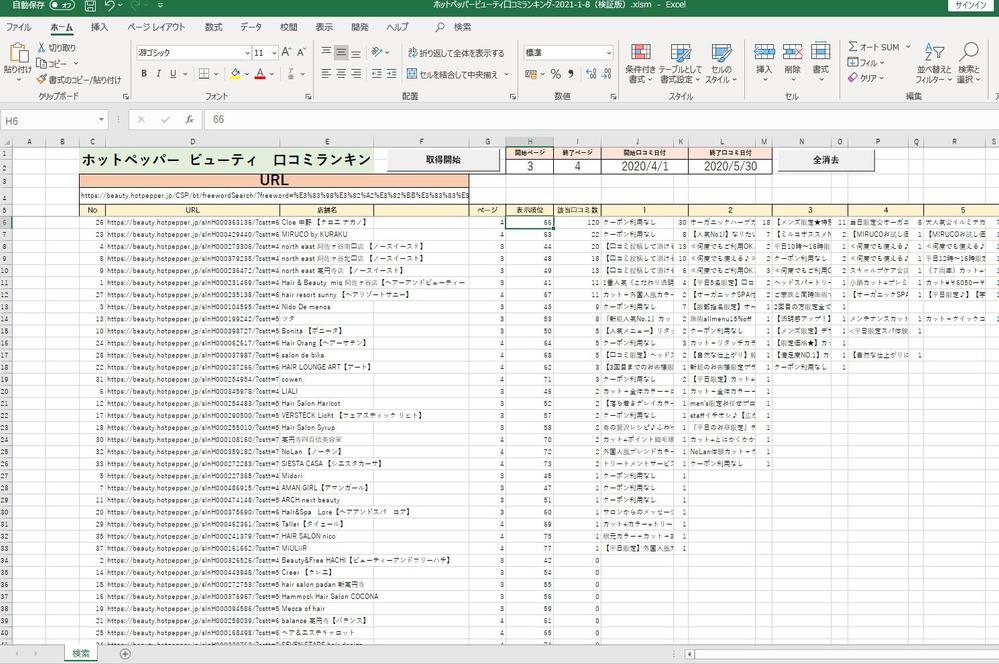The image size is (999, 664).
Task: Open the font name combo box (游ゴシック)
Action: (x=194, y=53)
